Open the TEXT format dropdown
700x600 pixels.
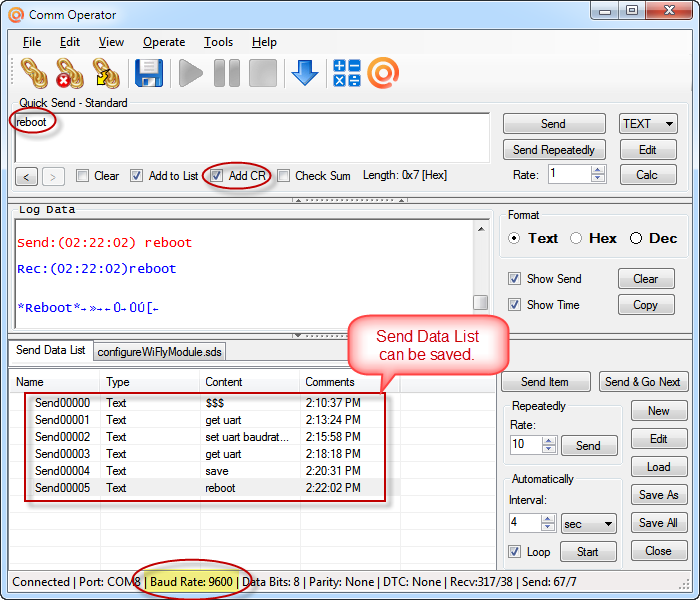648,124
